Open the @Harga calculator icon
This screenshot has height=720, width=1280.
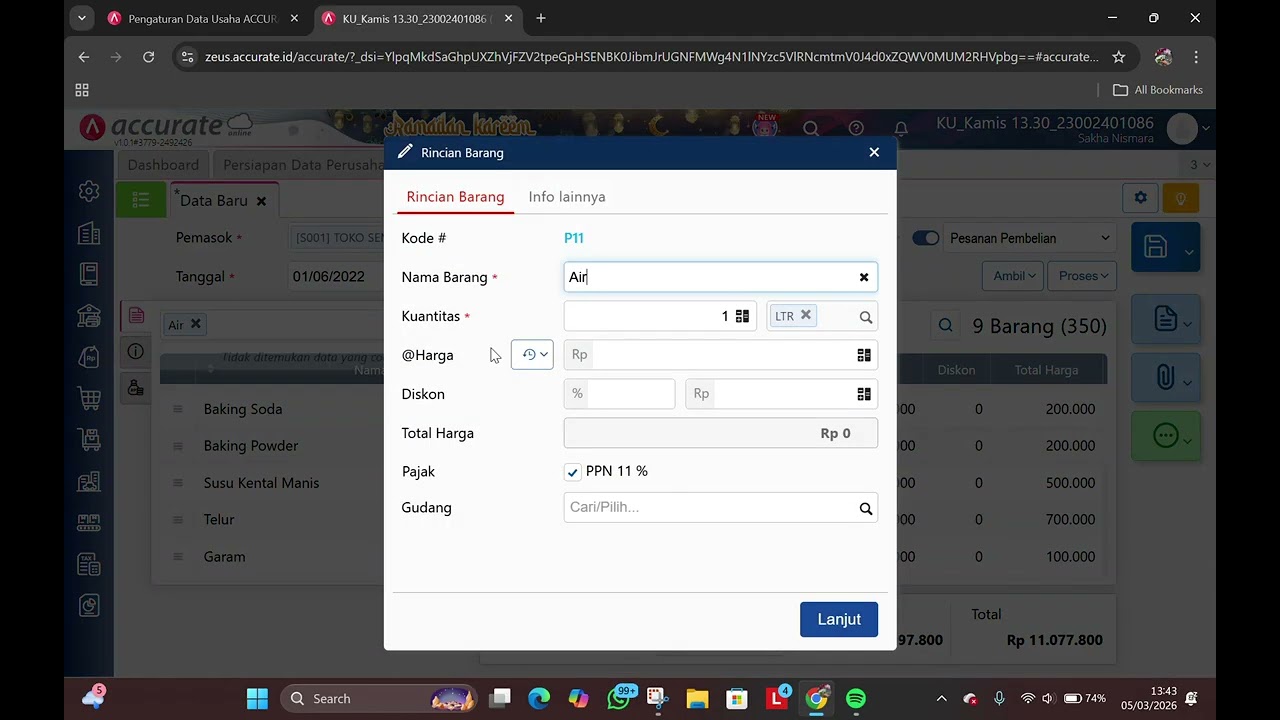click(x=864, y=355)
